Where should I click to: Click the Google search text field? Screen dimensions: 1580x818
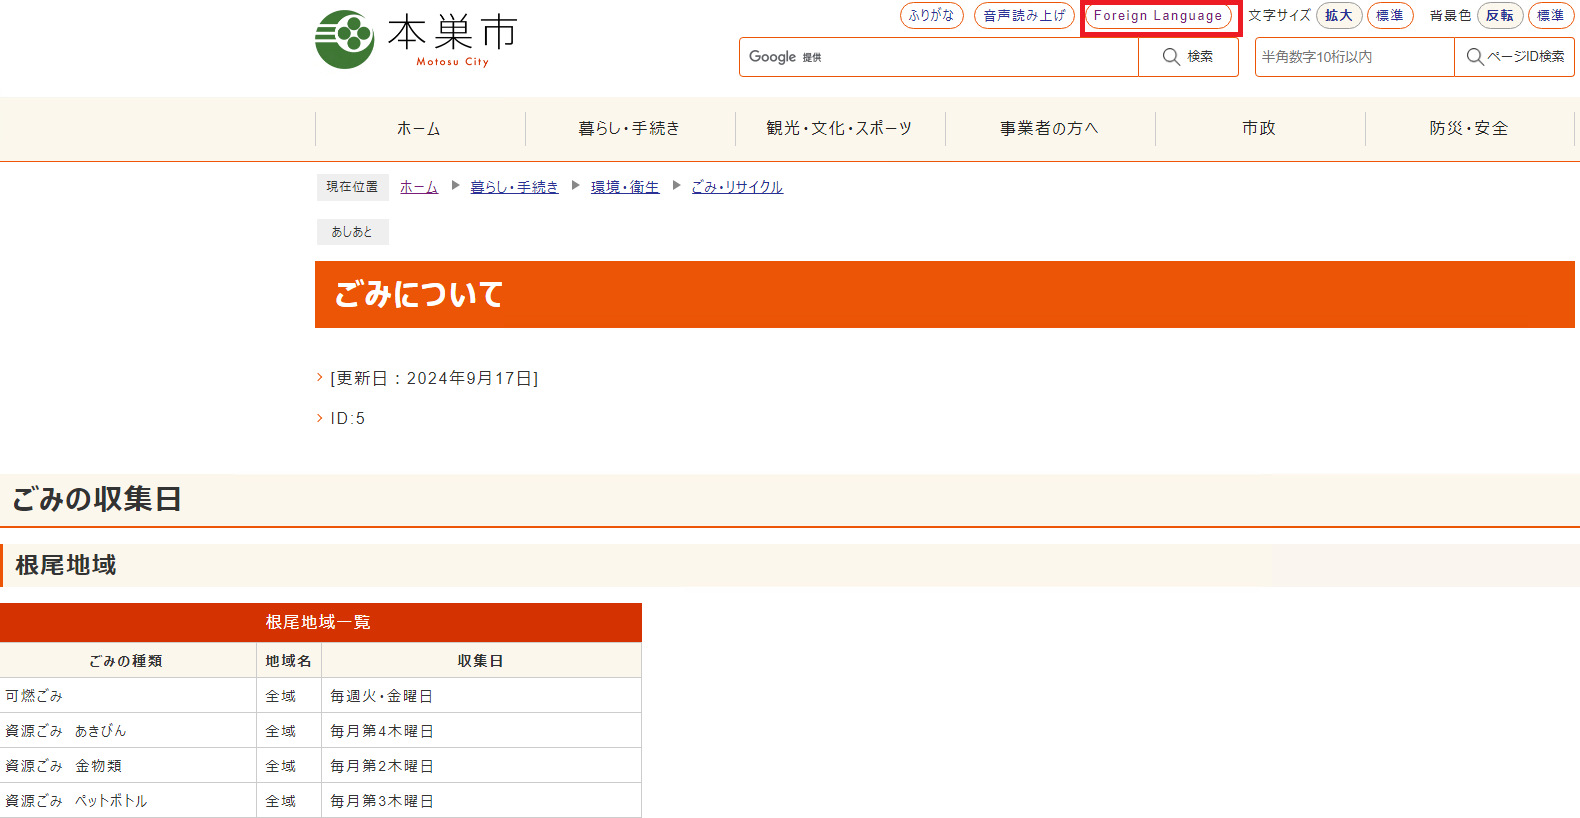click(x=960, y=57)
